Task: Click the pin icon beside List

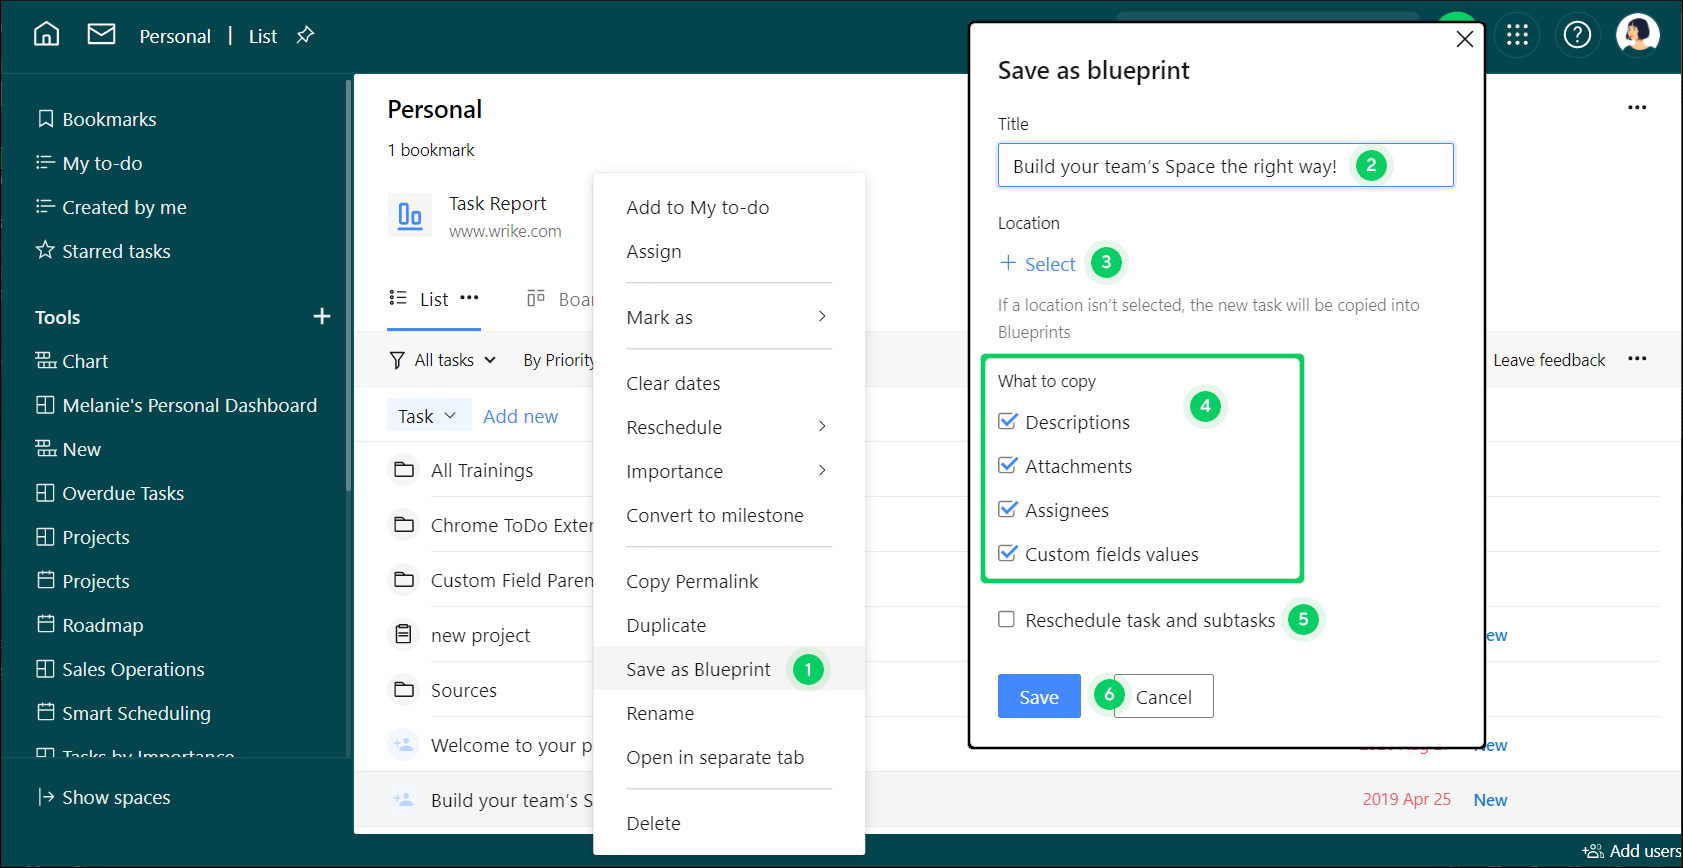Action: (x=305, y=35)
